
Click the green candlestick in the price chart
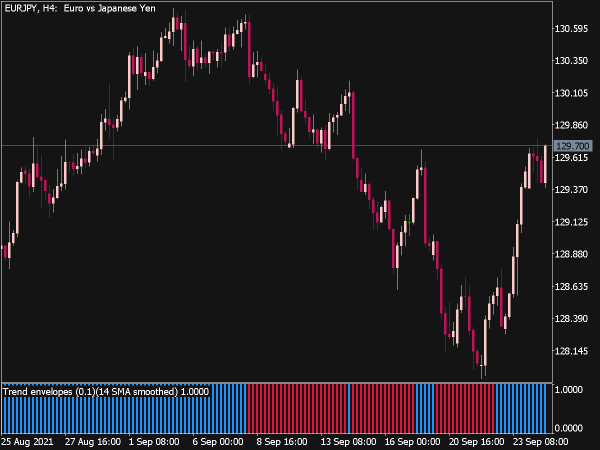point(409,225)
